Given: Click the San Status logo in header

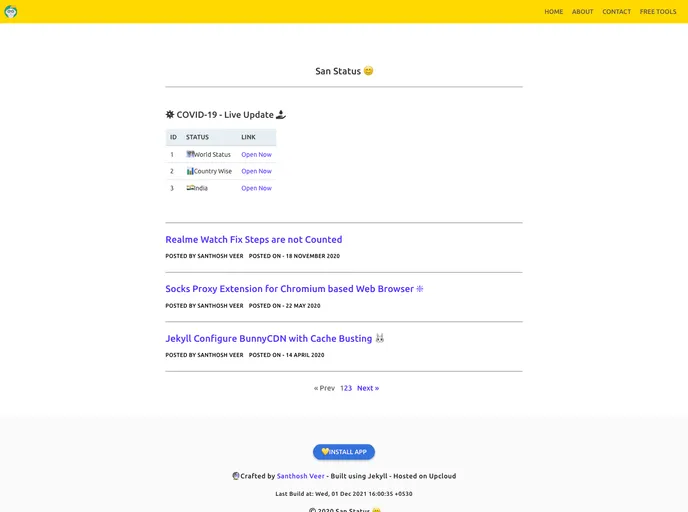Looking at the screenshot, I should click(x=11, y=12).
